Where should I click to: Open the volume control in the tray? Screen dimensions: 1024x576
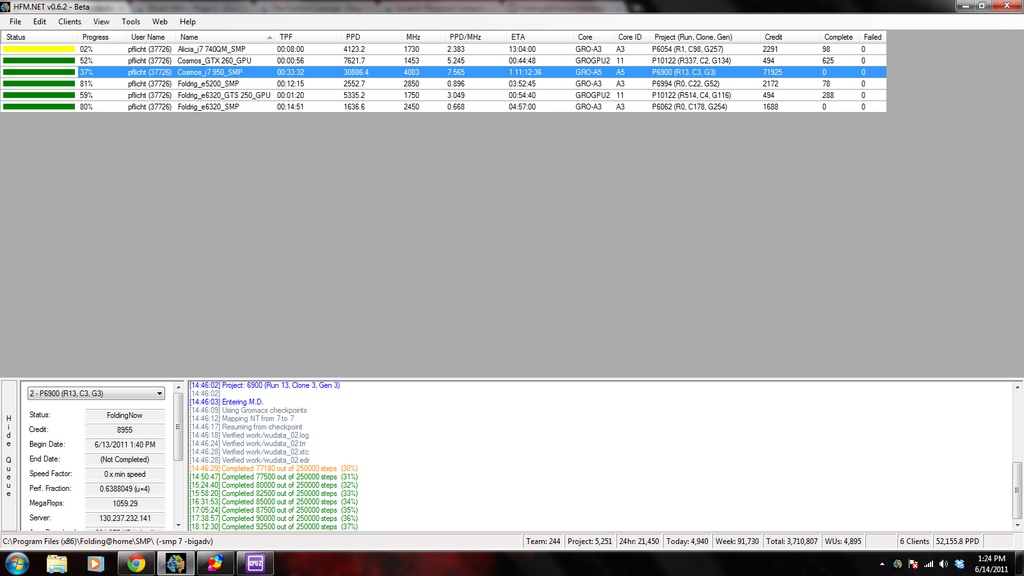[943, 564]
